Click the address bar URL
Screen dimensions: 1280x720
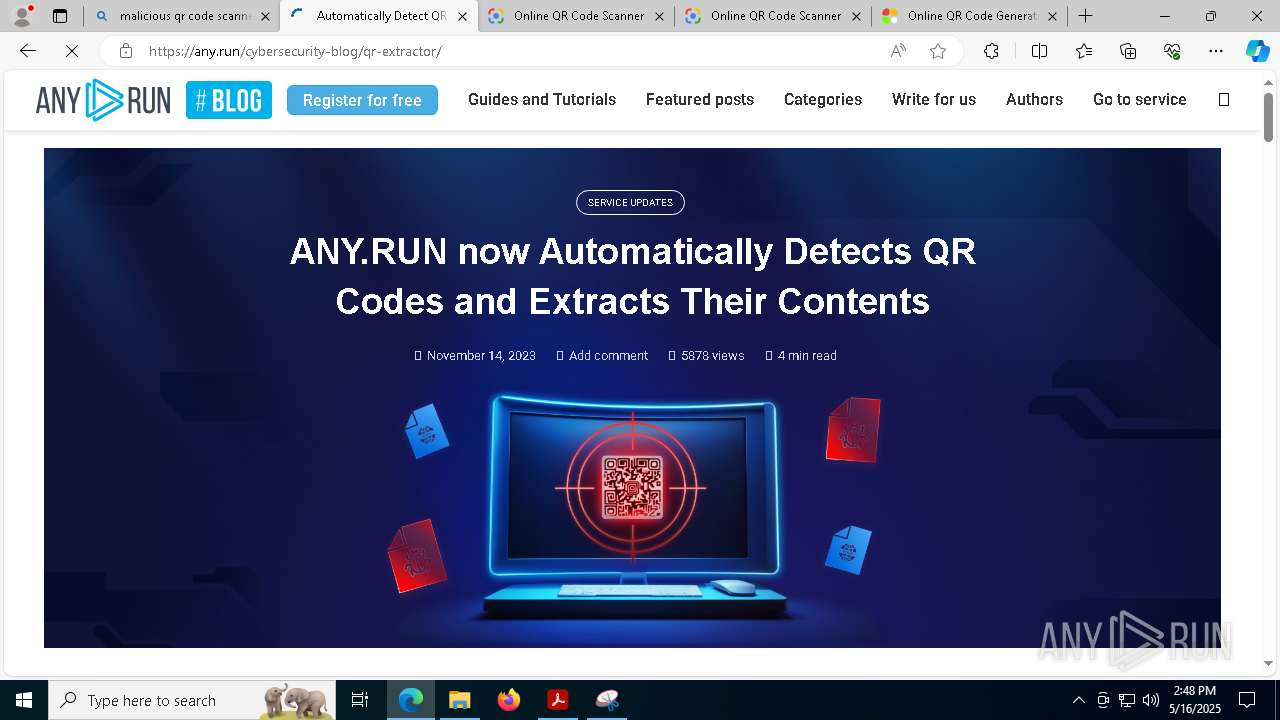click(295, 51)
